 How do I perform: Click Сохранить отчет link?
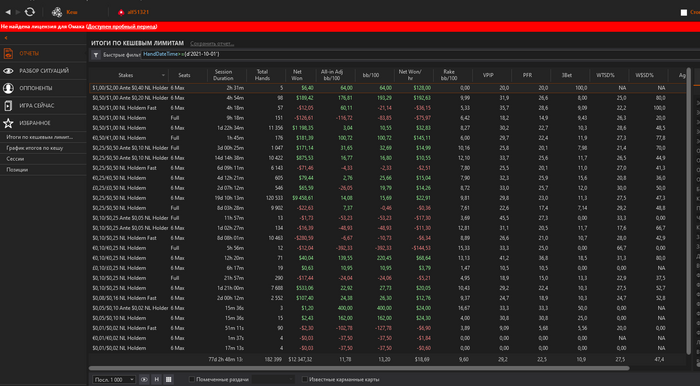(212, 44)
